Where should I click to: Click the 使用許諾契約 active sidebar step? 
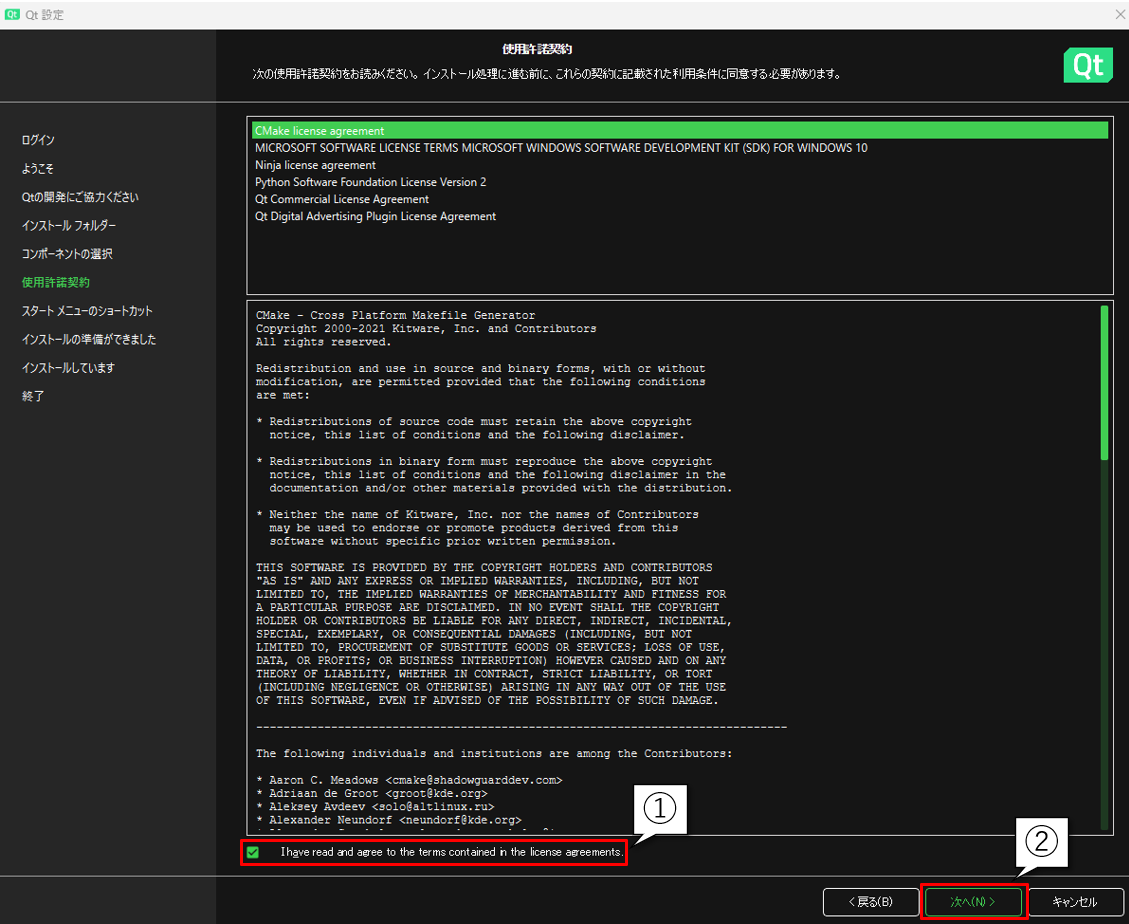click(x=56, y=283)
